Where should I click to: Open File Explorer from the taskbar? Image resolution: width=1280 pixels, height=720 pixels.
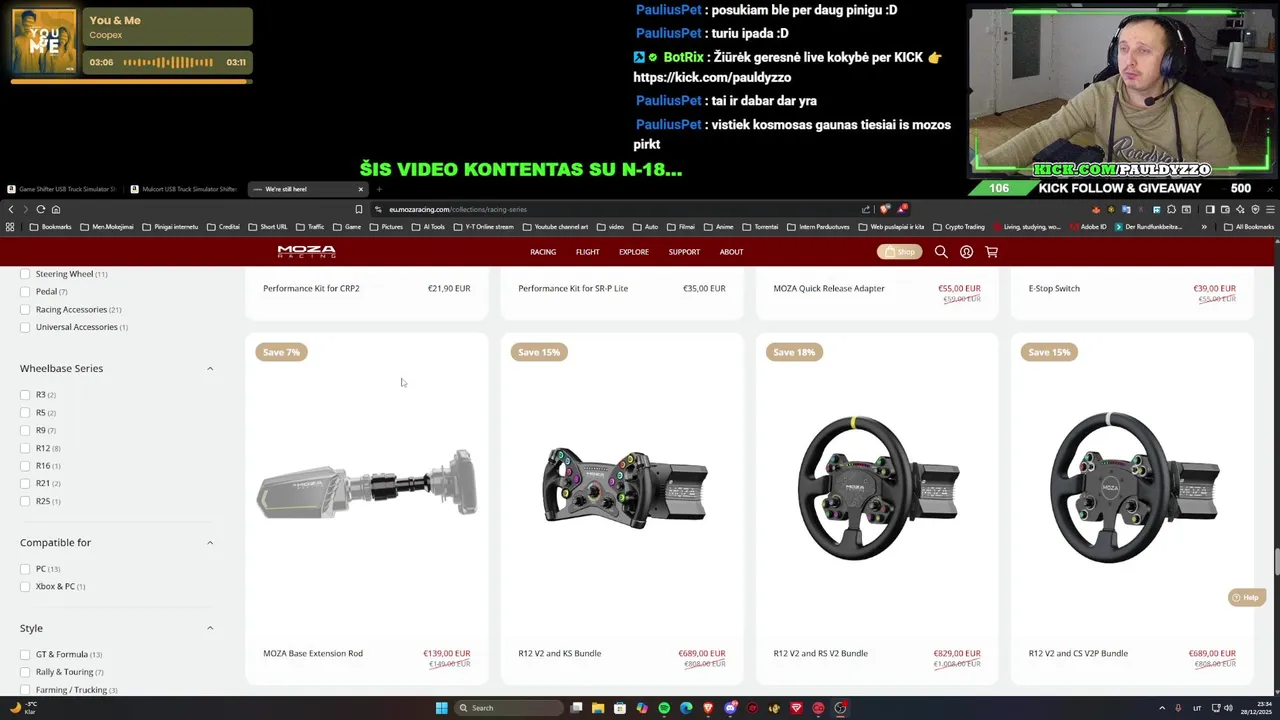[x=598, y=708]
